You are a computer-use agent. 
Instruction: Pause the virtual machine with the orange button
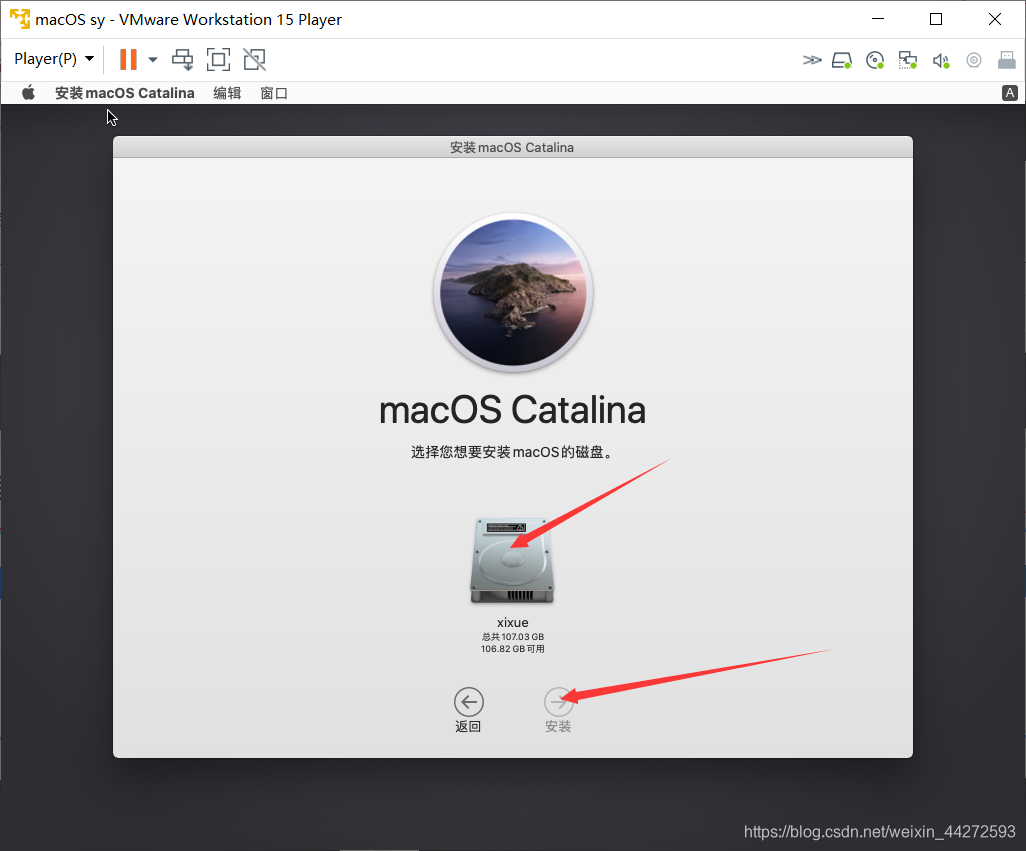pyautogui.click(x=128, y=59)
